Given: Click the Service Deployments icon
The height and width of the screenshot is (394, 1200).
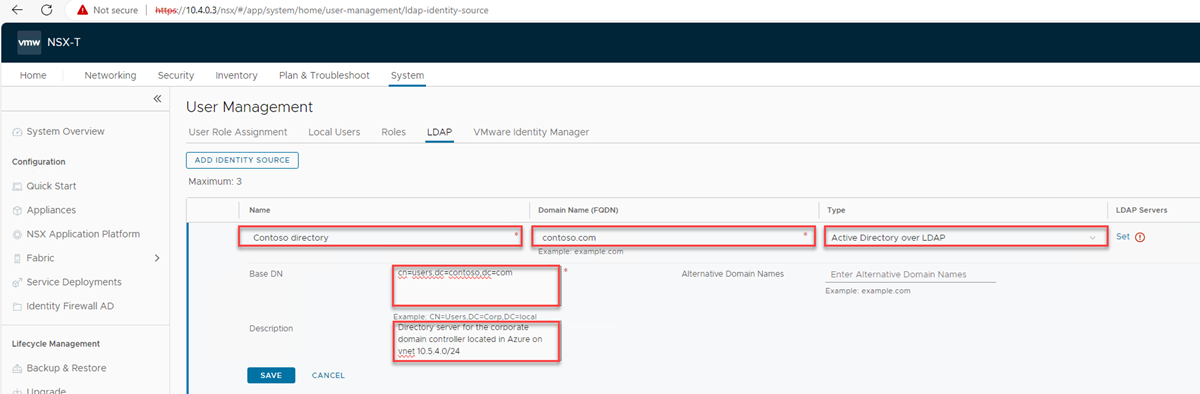Looking at the screenshot, I should pyautogui.click(x=17, y=282).
